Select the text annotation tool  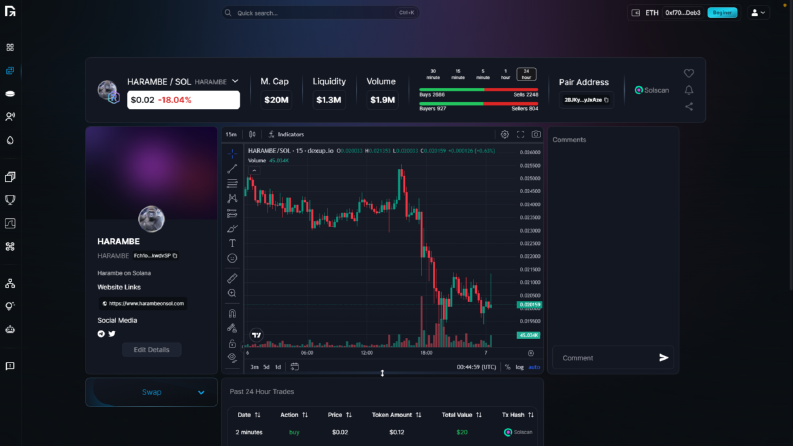(x=232, y=243)
